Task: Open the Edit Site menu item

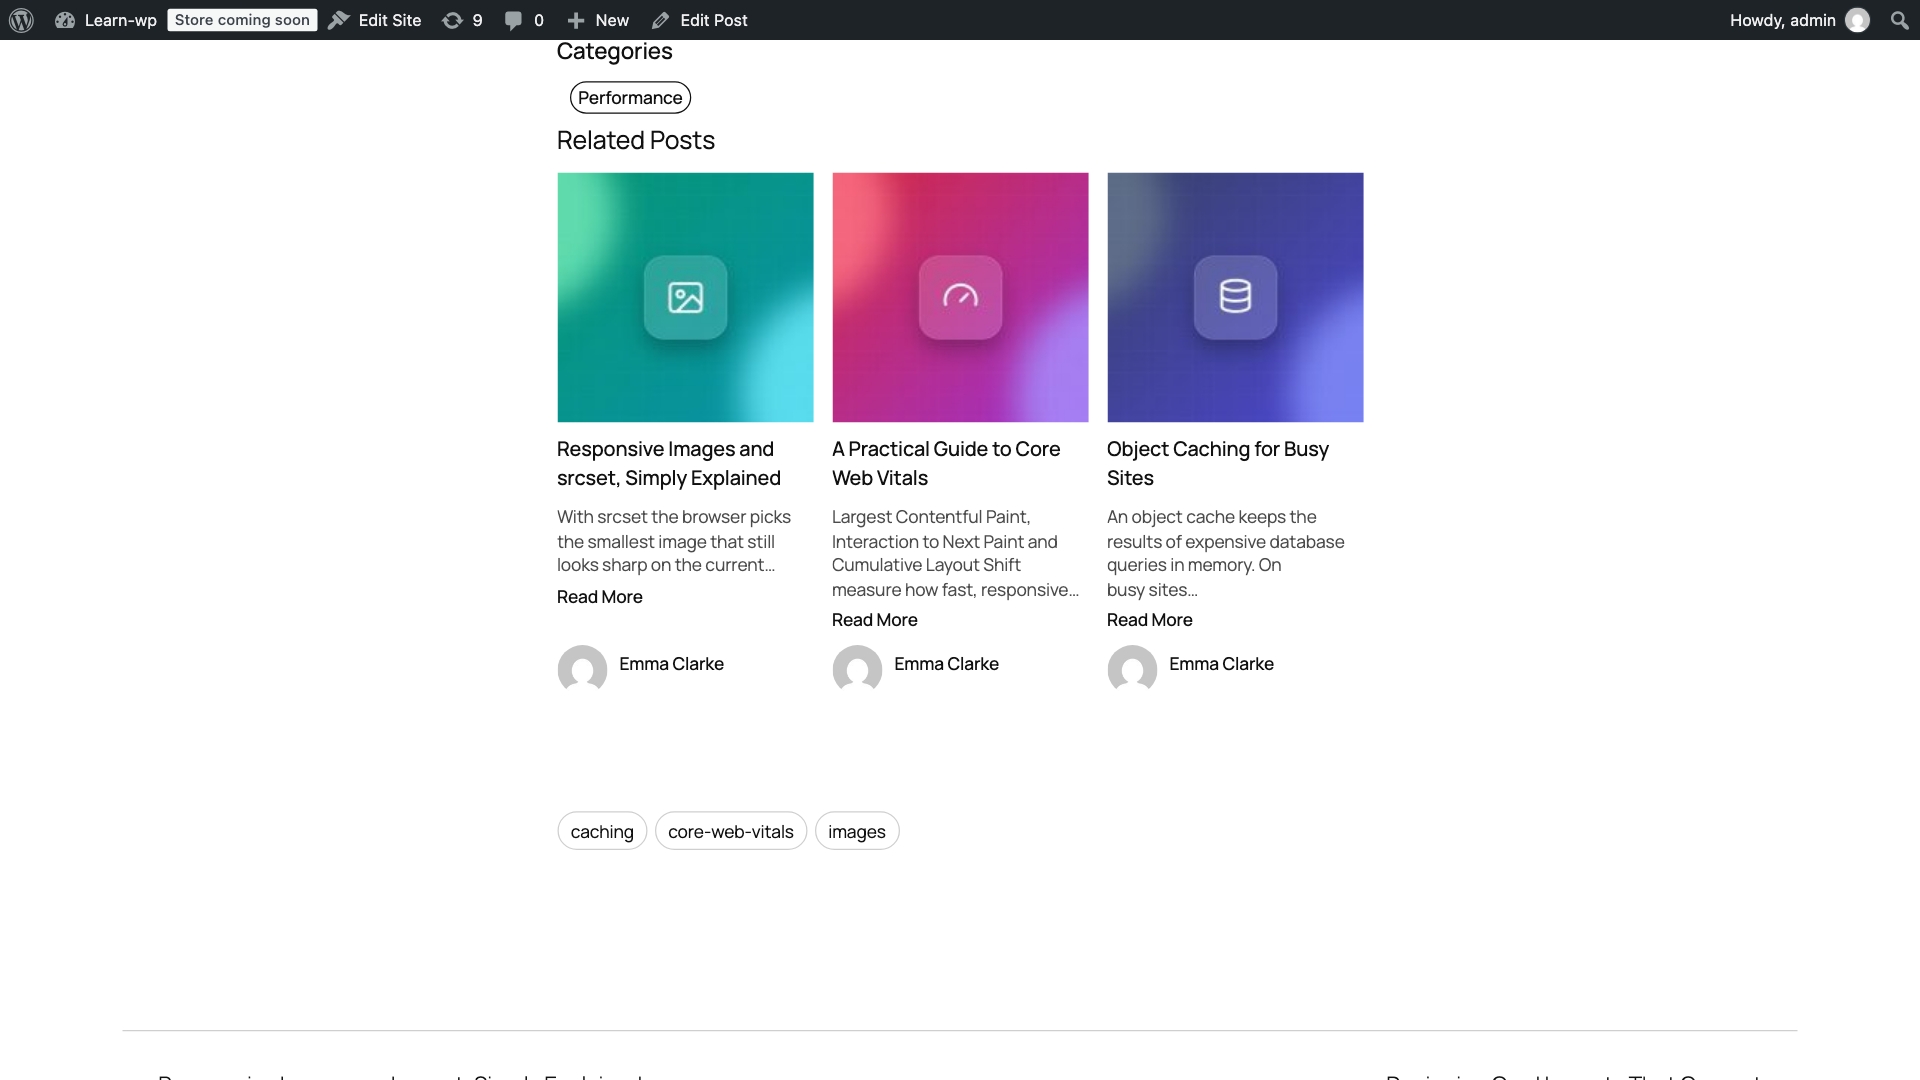Action: (x=389, y=20)
